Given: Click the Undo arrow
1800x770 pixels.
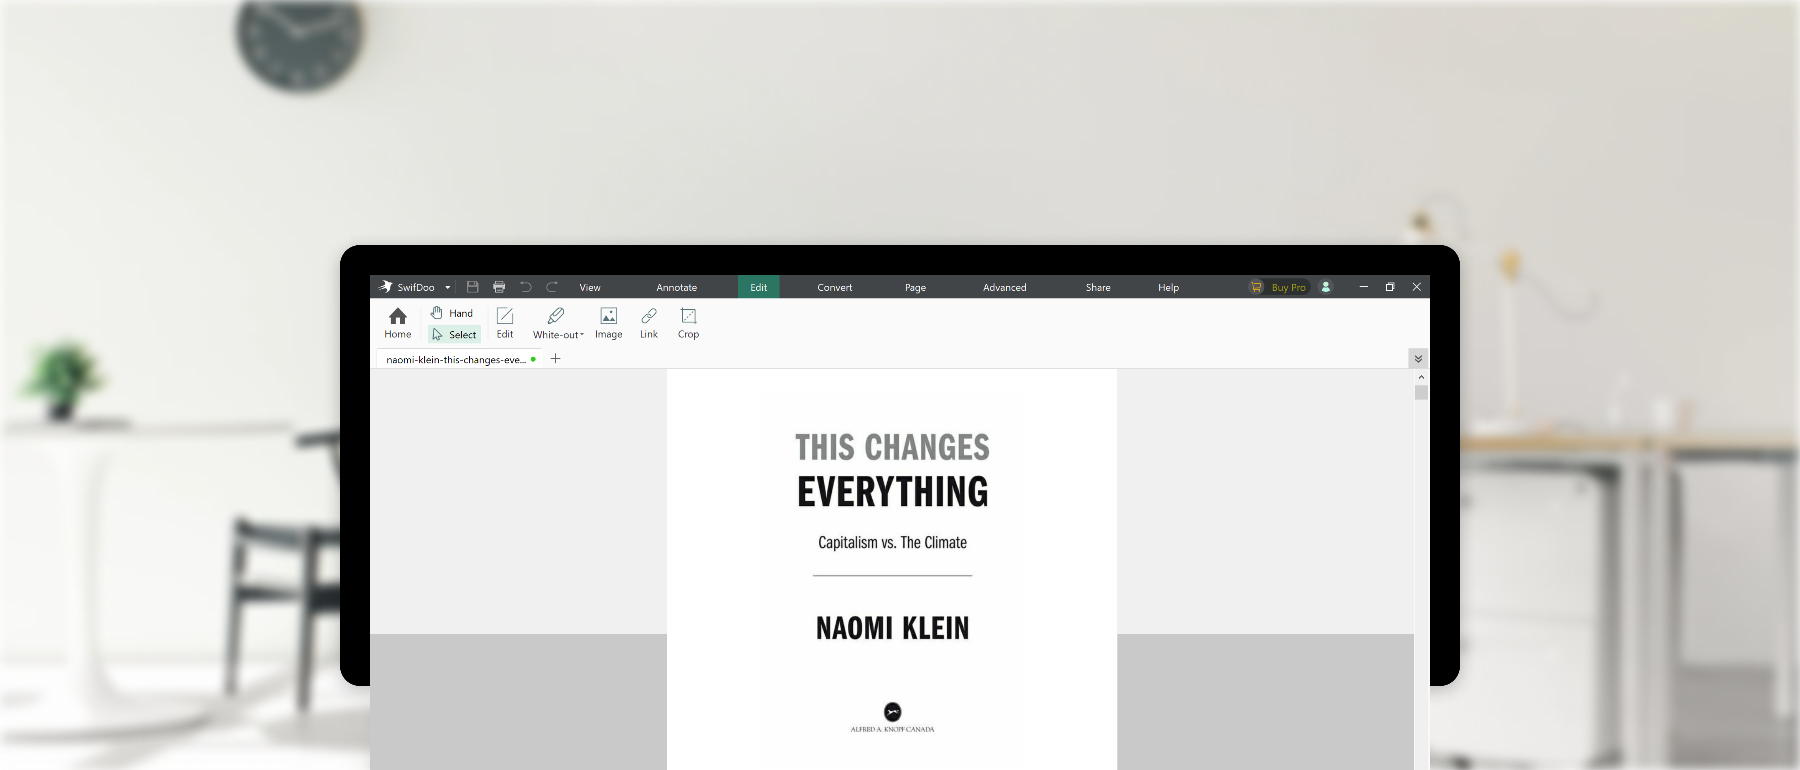Looking at the screenshot, I should [526, 287].
